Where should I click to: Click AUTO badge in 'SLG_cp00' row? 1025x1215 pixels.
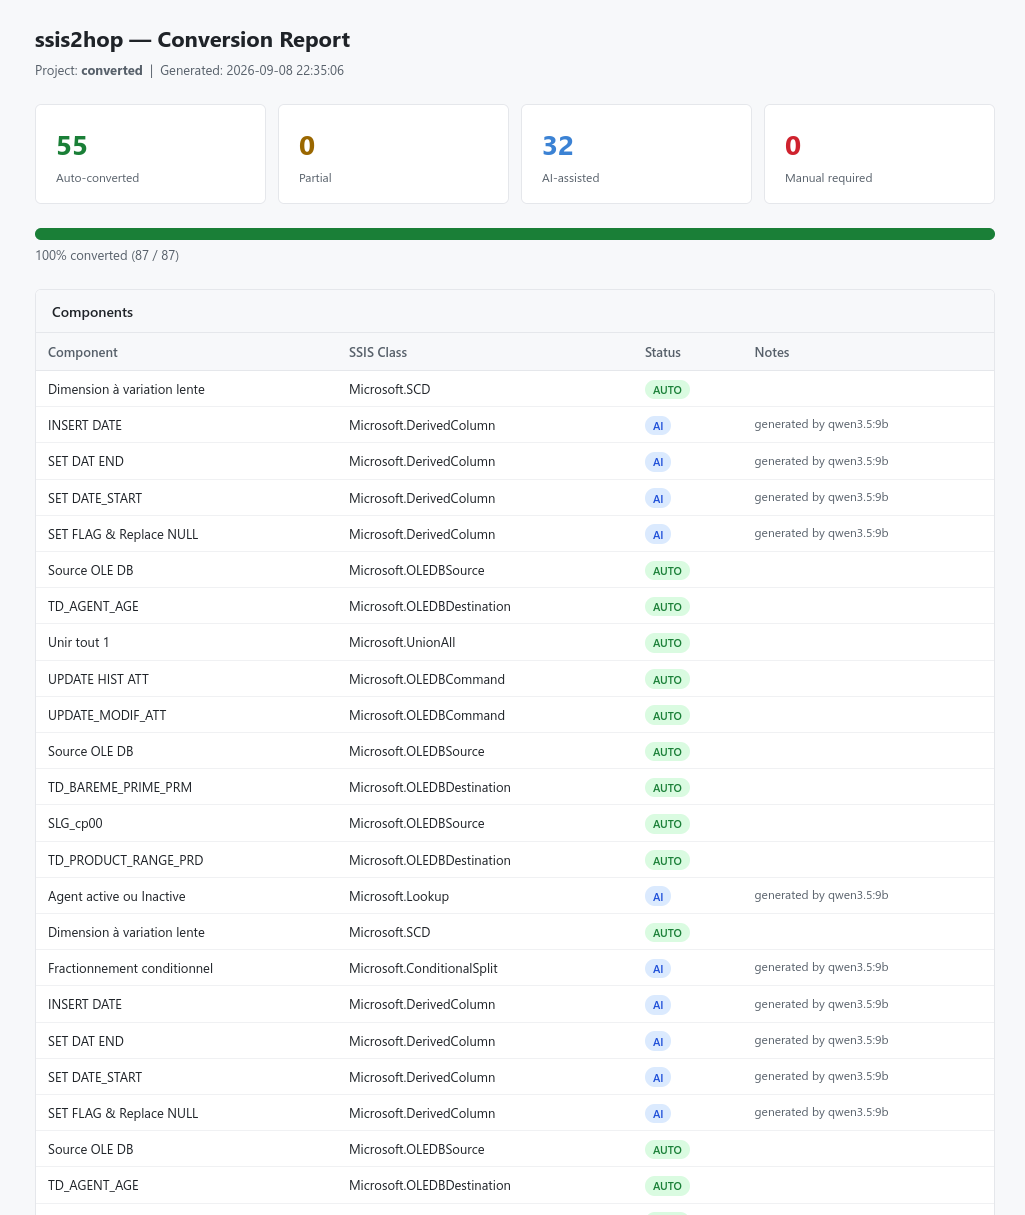tap(667, 824)
